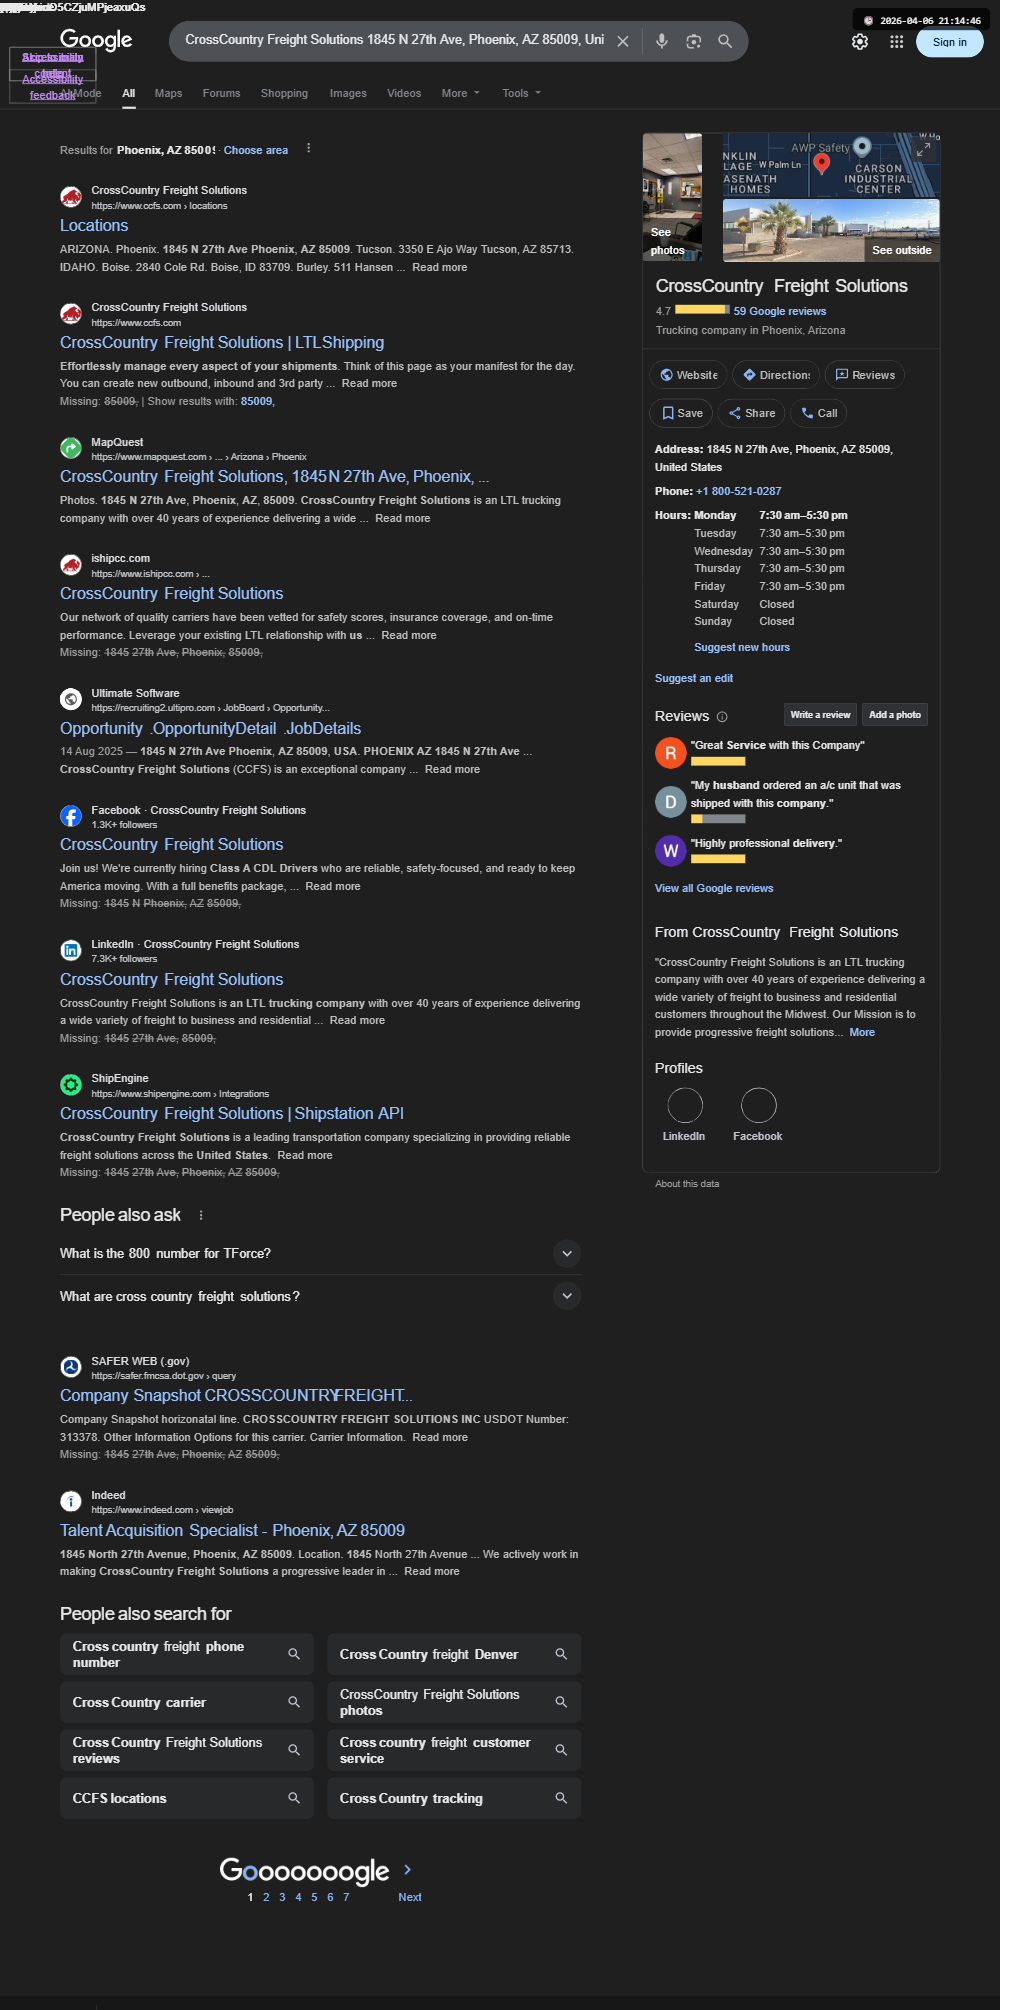The image size is (1012, 2010).
Task: Click the Directions button
Action: 776,375
